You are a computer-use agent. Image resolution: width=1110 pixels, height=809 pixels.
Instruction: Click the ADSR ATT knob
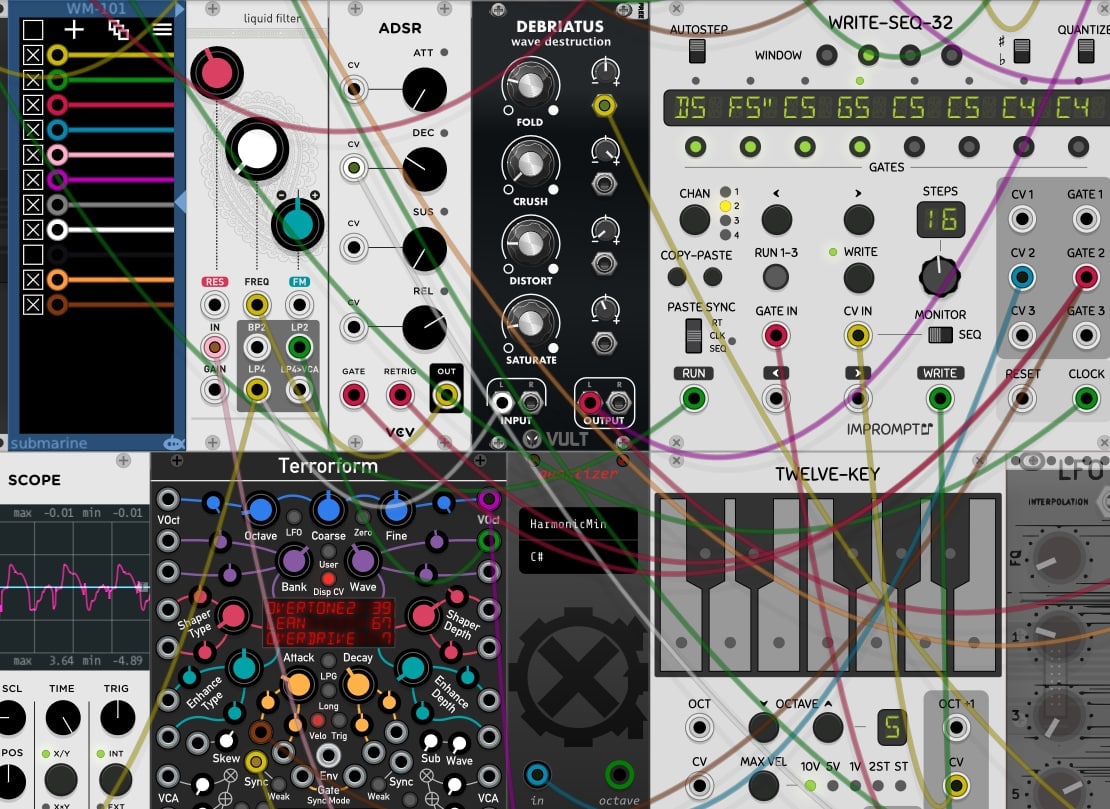(425, 90)
